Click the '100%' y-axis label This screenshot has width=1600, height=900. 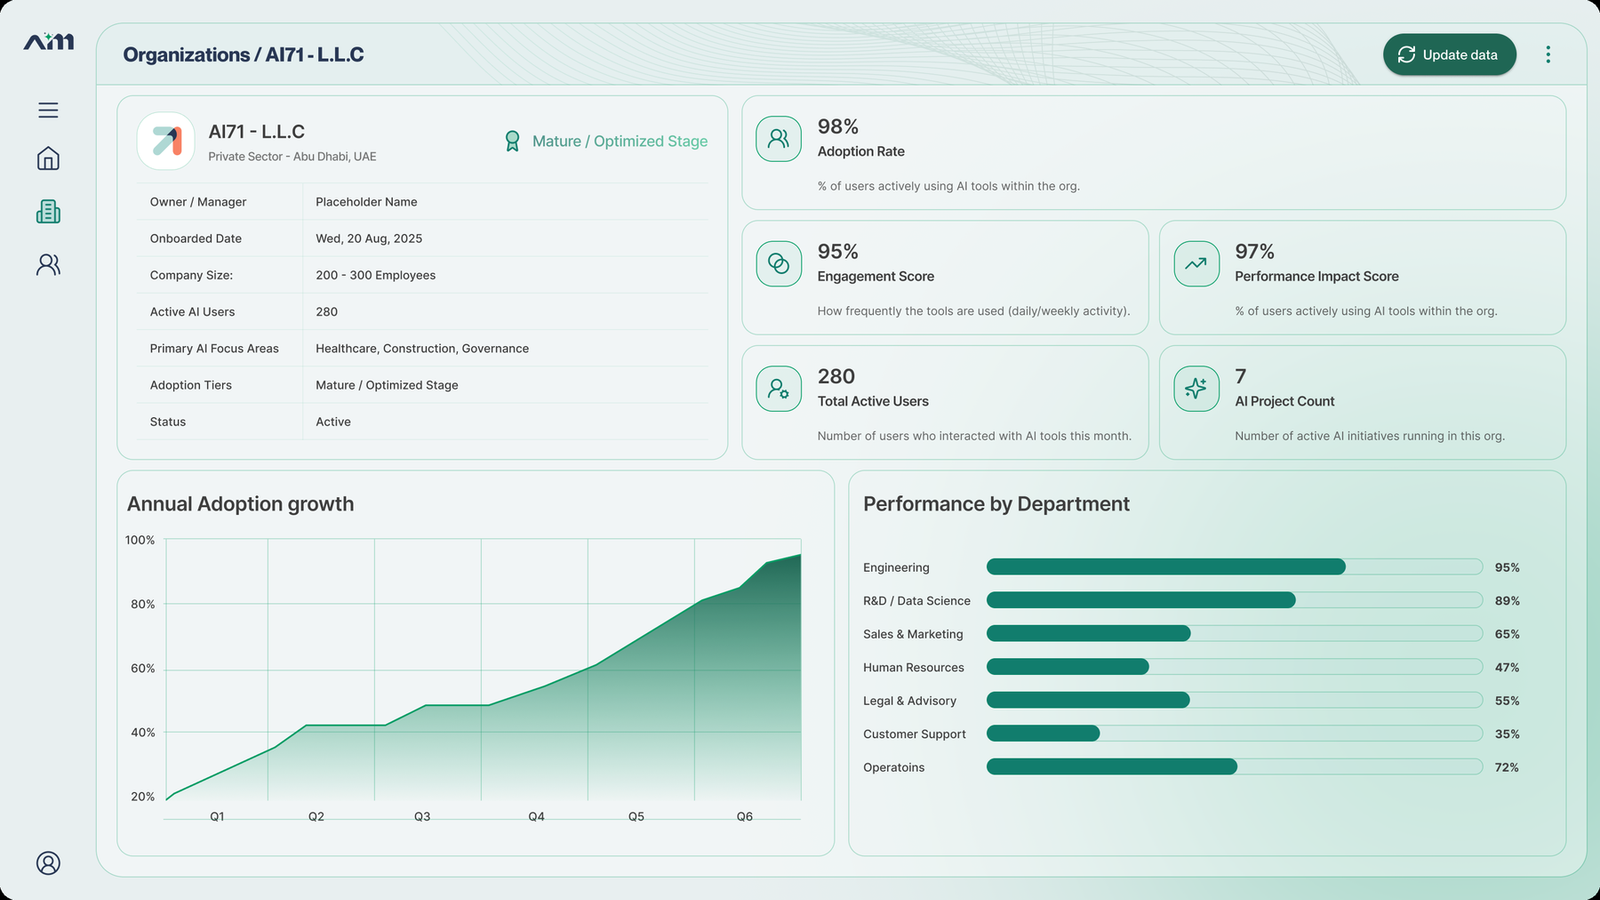coord(140,540)
